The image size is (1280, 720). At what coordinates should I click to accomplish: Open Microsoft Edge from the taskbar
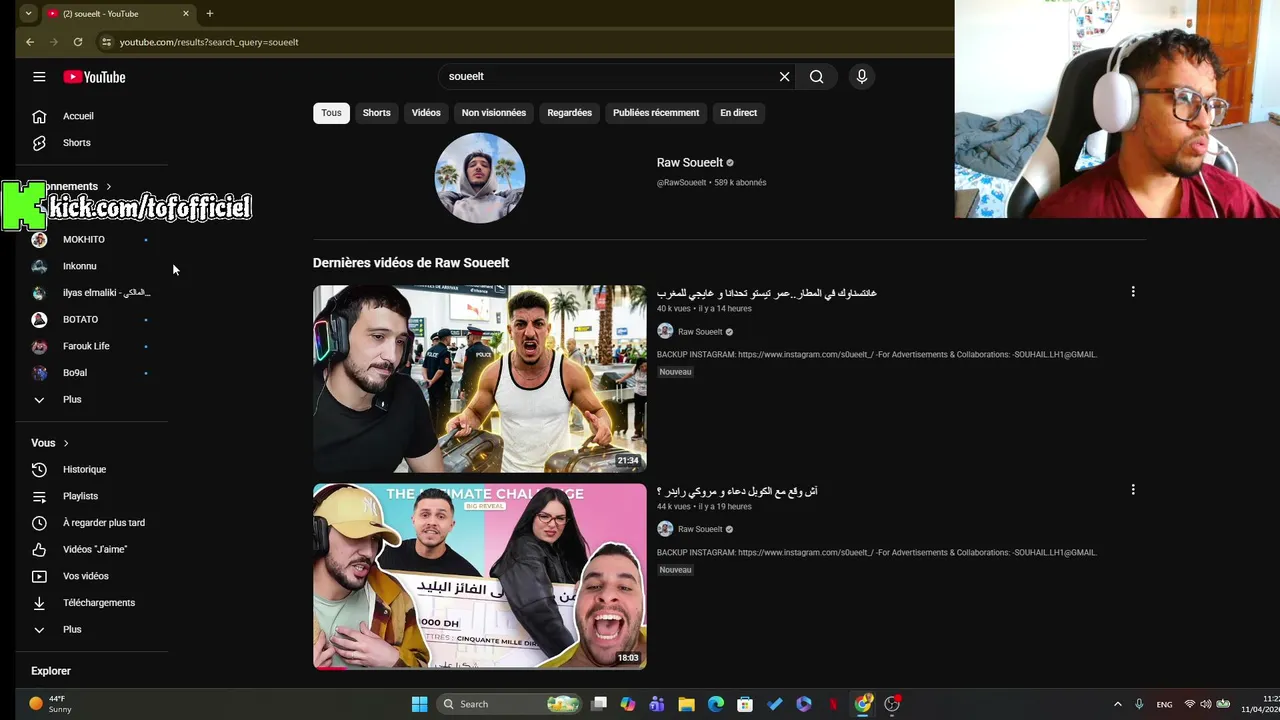(716, 704)
